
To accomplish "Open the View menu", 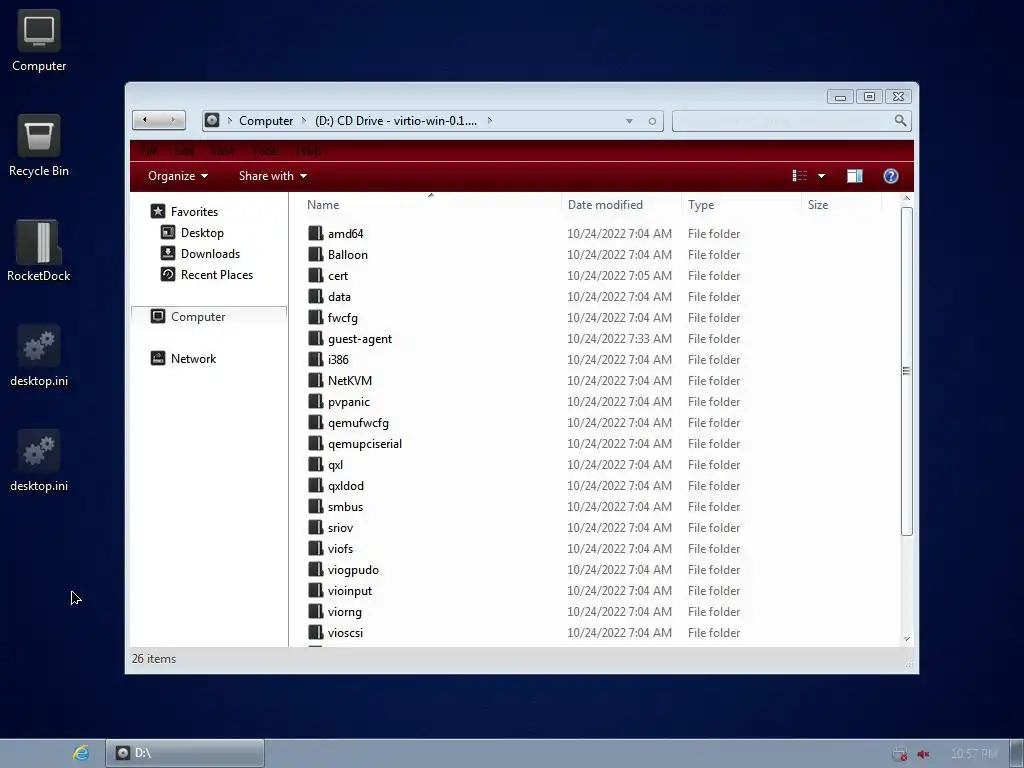I will coord(223,151).
